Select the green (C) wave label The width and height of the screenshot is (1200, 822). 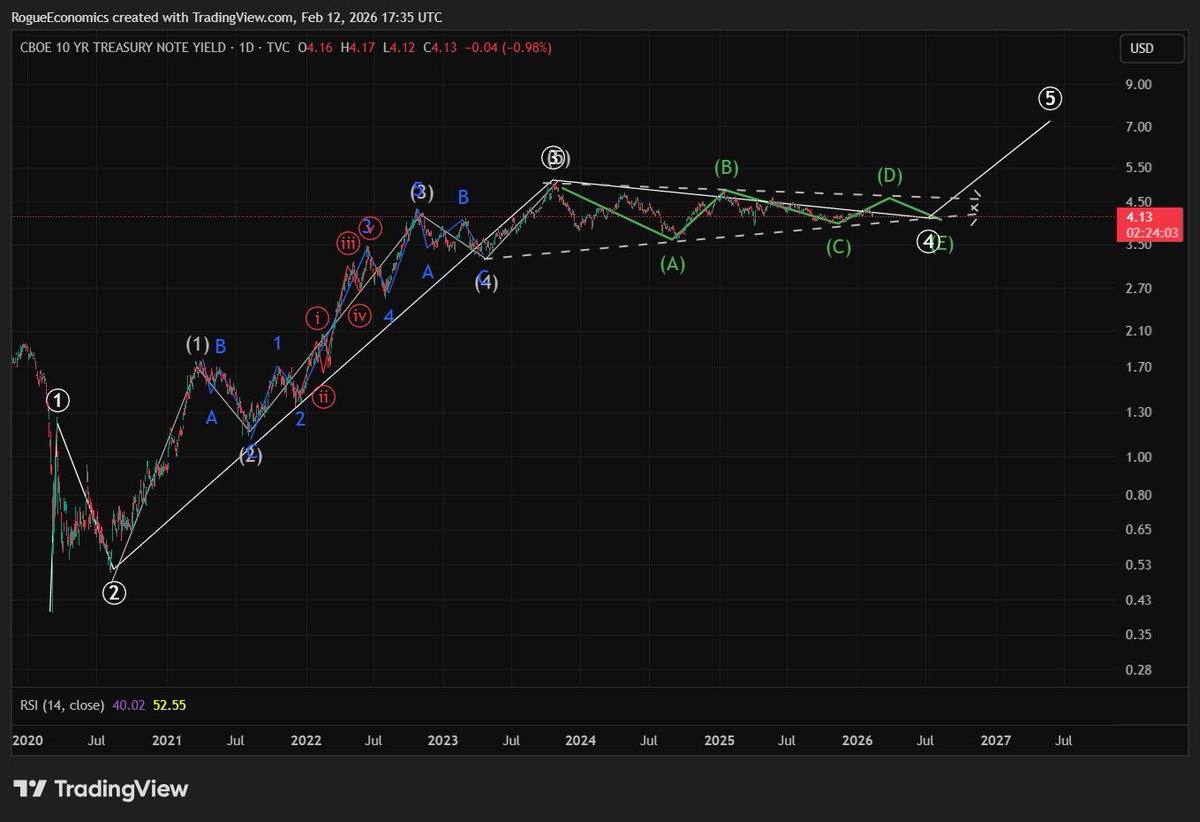838,247
